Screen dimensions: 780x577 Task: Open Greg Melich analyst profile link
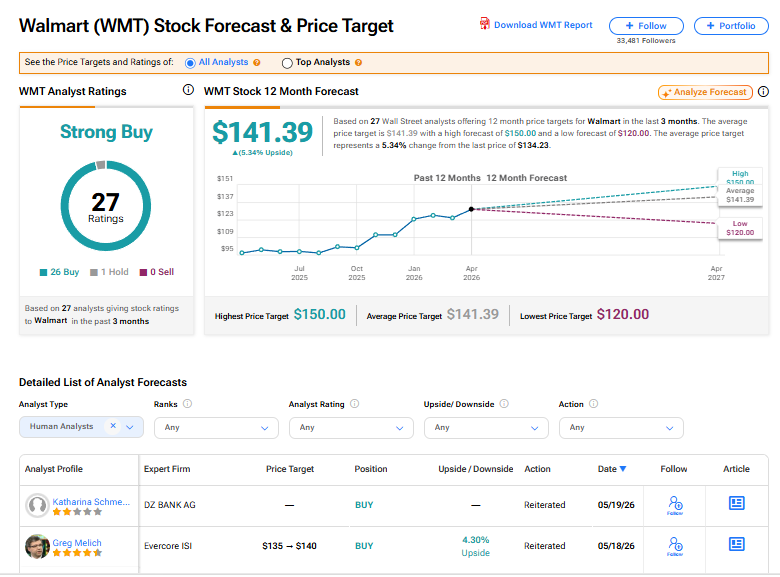(77, 543)
